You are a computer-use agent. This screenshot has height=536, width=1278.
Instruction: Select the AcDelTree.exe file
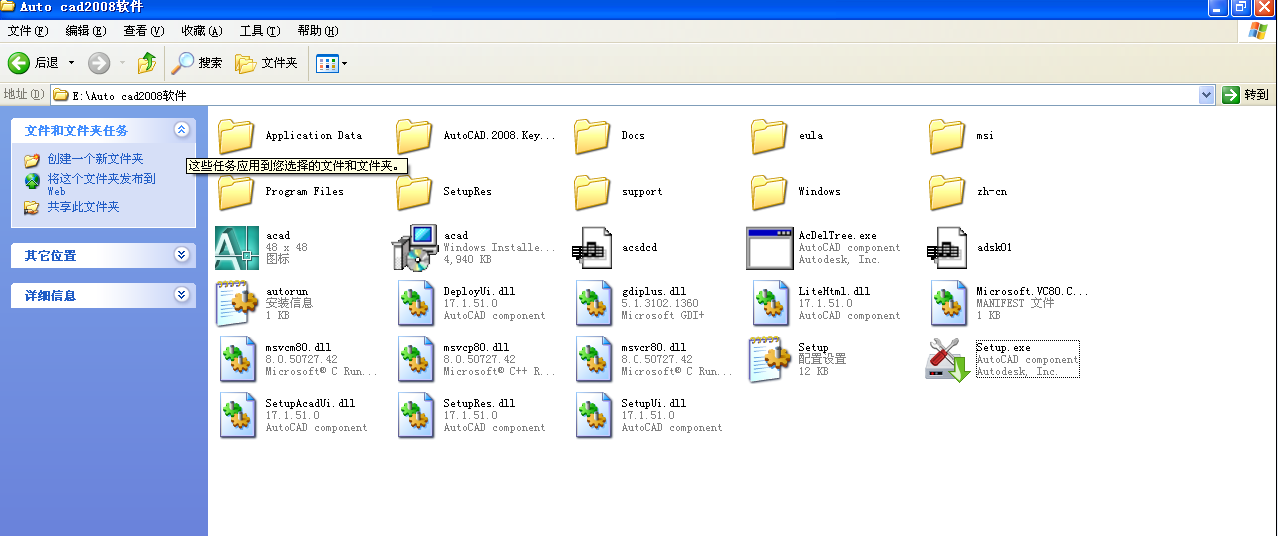click(824, 248)
